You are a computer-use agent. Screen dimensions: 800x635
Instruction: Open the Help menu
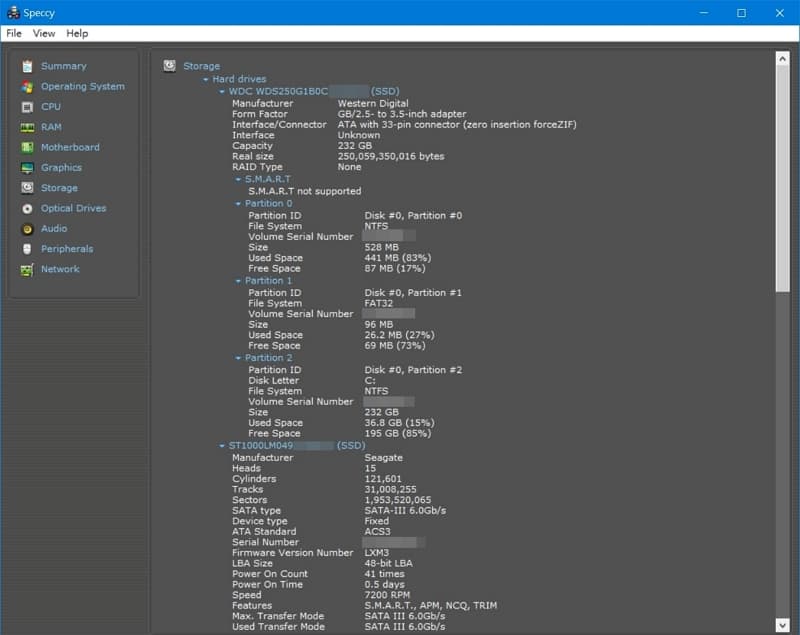(77, 34)
